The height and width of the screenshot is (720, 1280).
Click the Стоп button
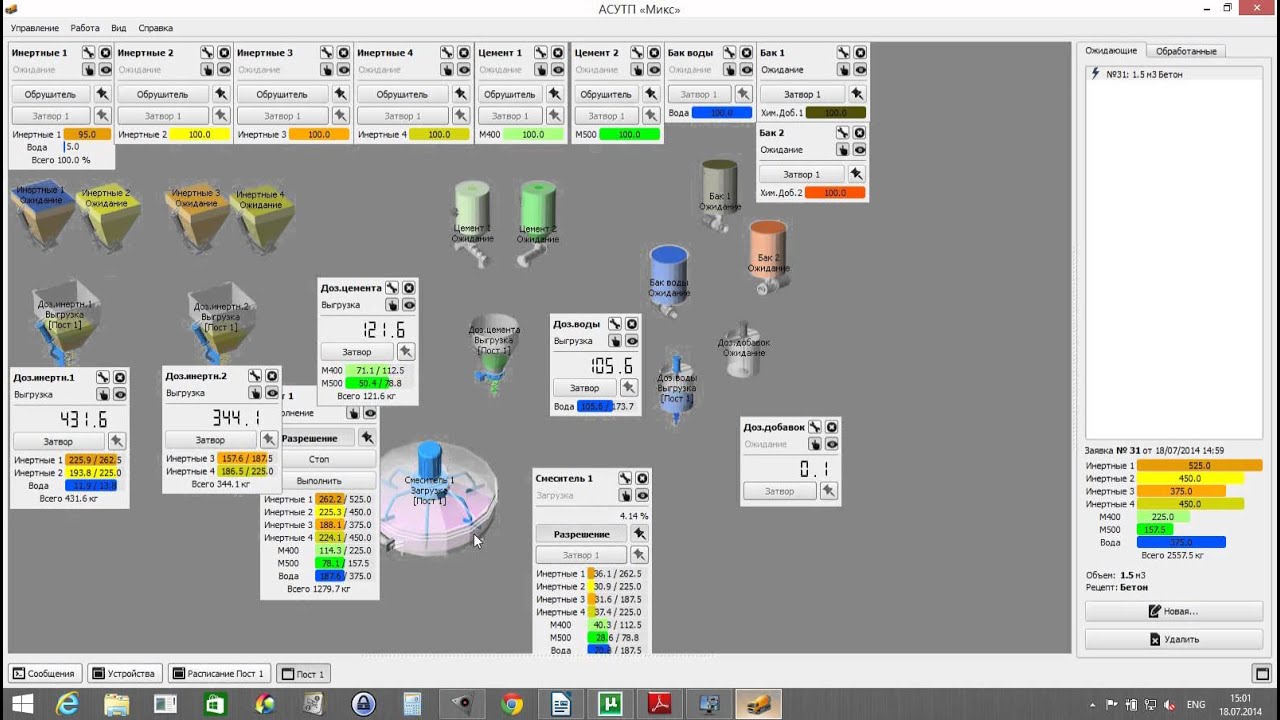coord(319,459)
